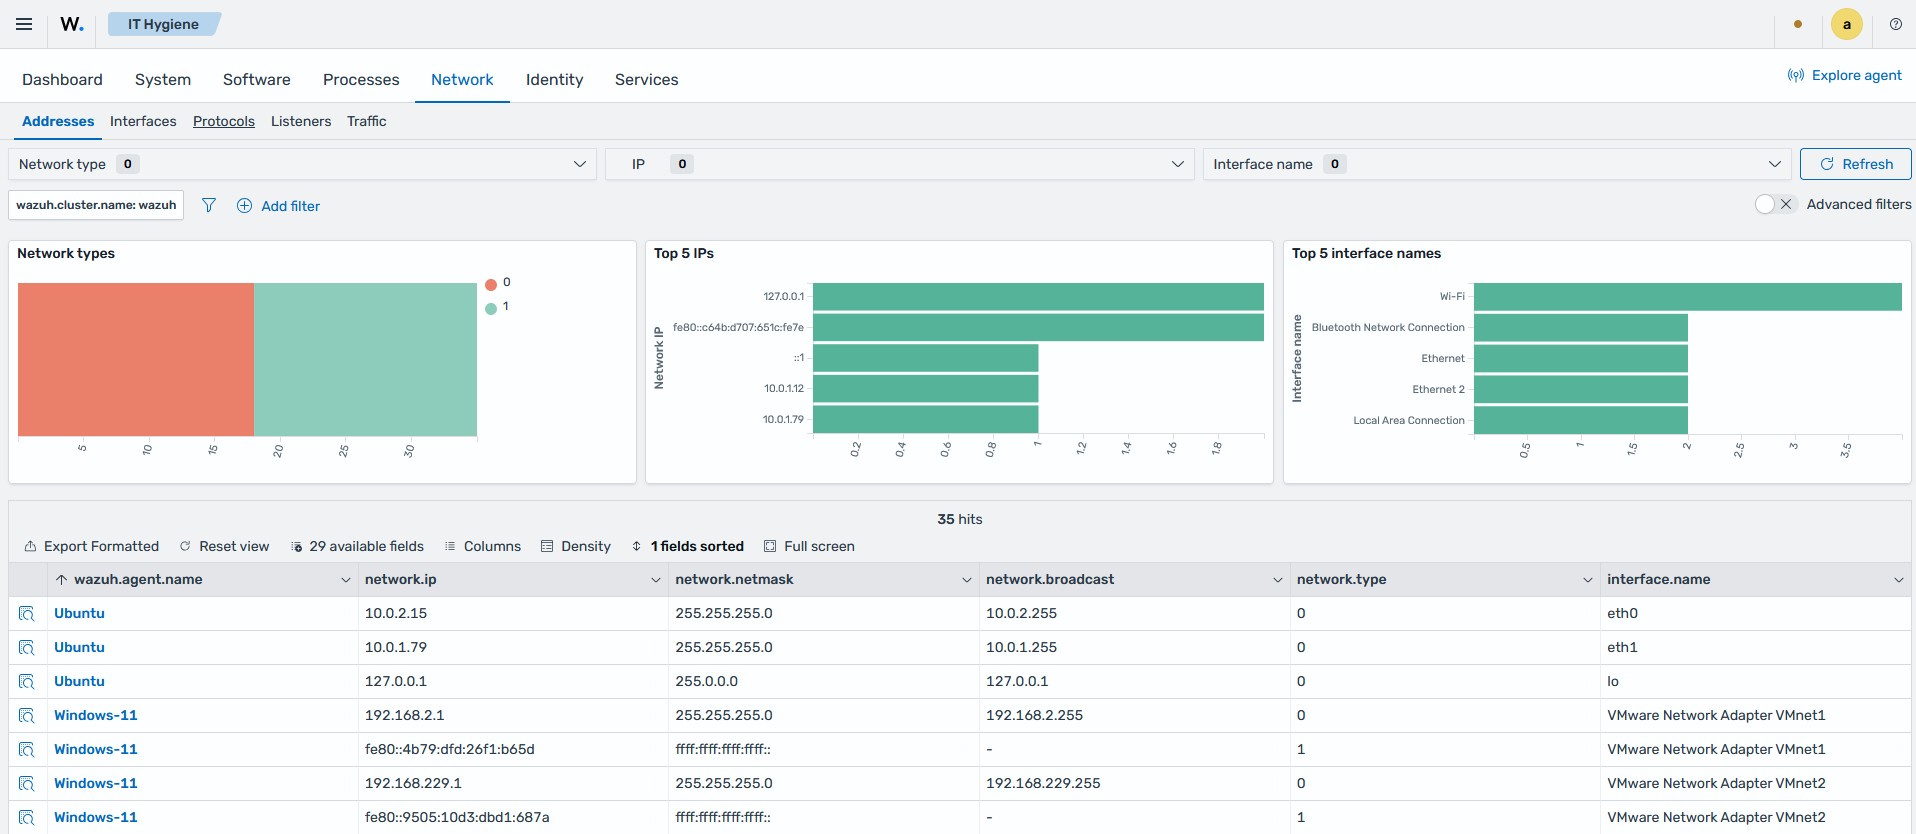Screen dimensions: 1916x834
Task: Open the network.type column menu chevron
Action: point(1588,580)
